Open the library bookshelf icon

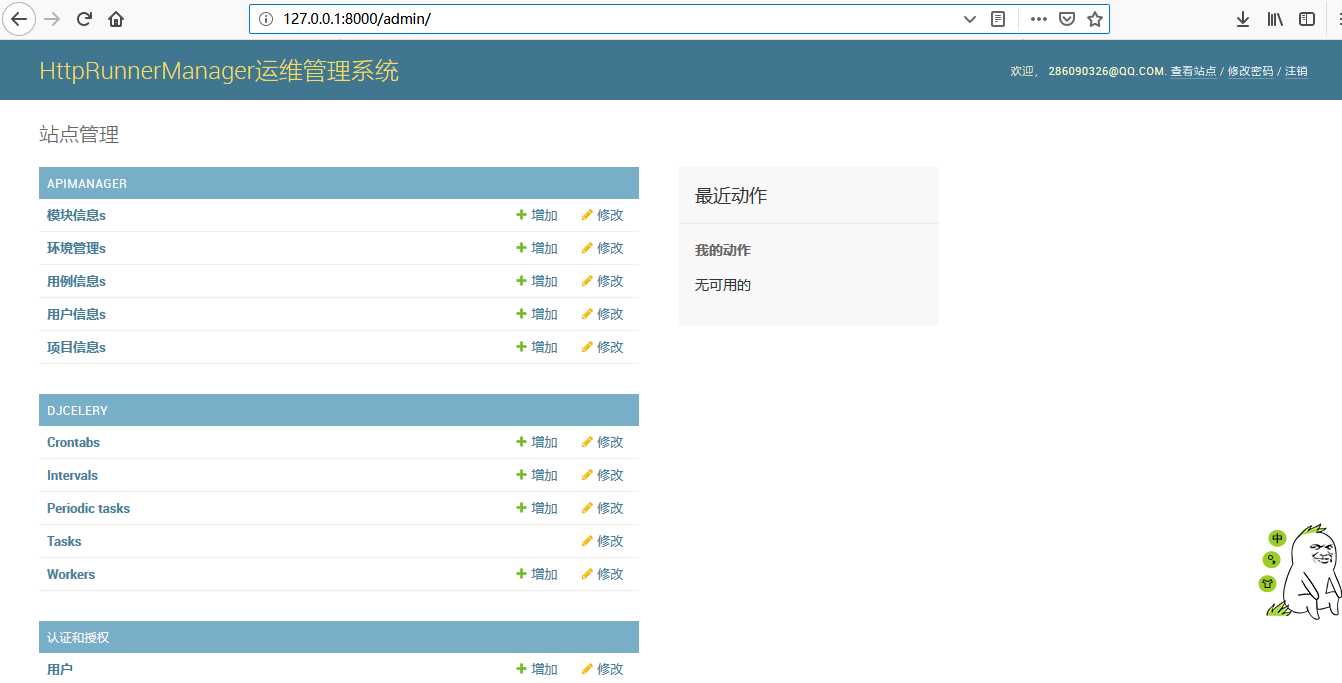tap(1275, 19)
